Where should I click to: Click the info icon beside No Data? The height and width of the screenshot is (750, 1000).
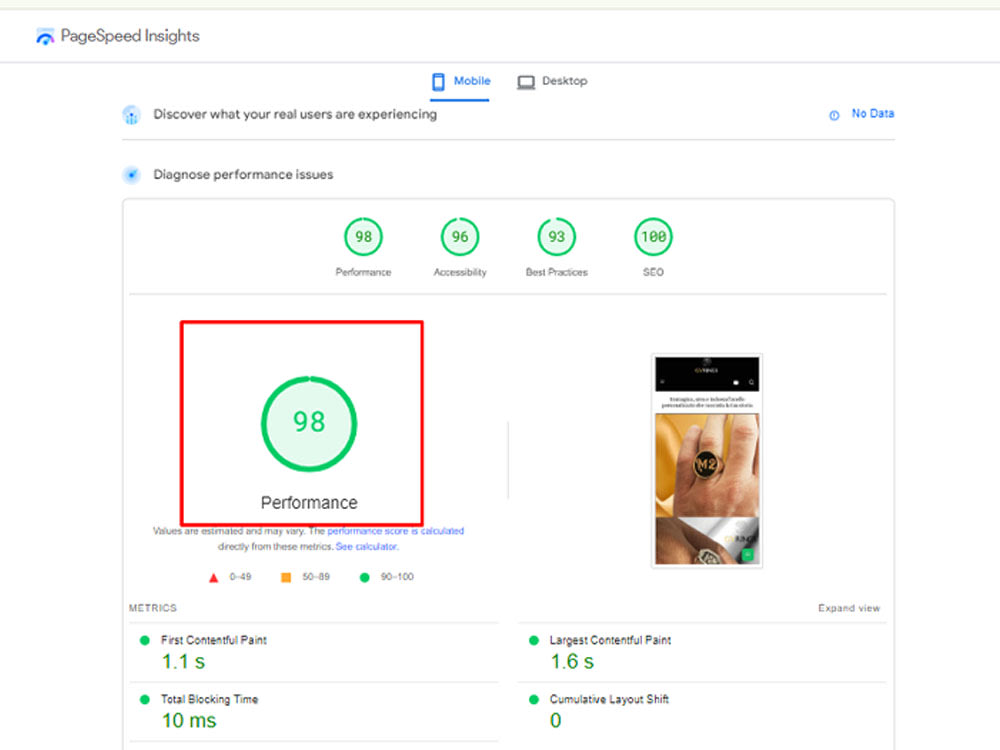point(834,115)
